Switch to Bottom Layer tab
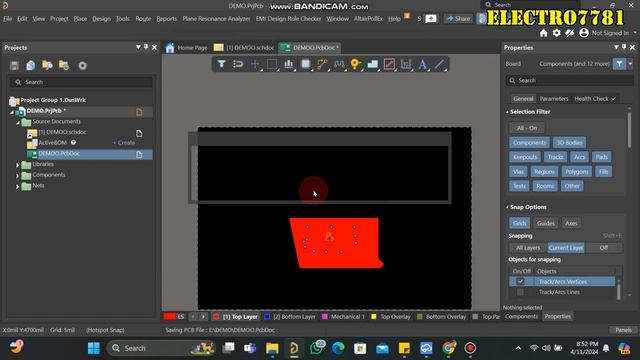Screen dimensions: 640x360 [x=290, y=317]
